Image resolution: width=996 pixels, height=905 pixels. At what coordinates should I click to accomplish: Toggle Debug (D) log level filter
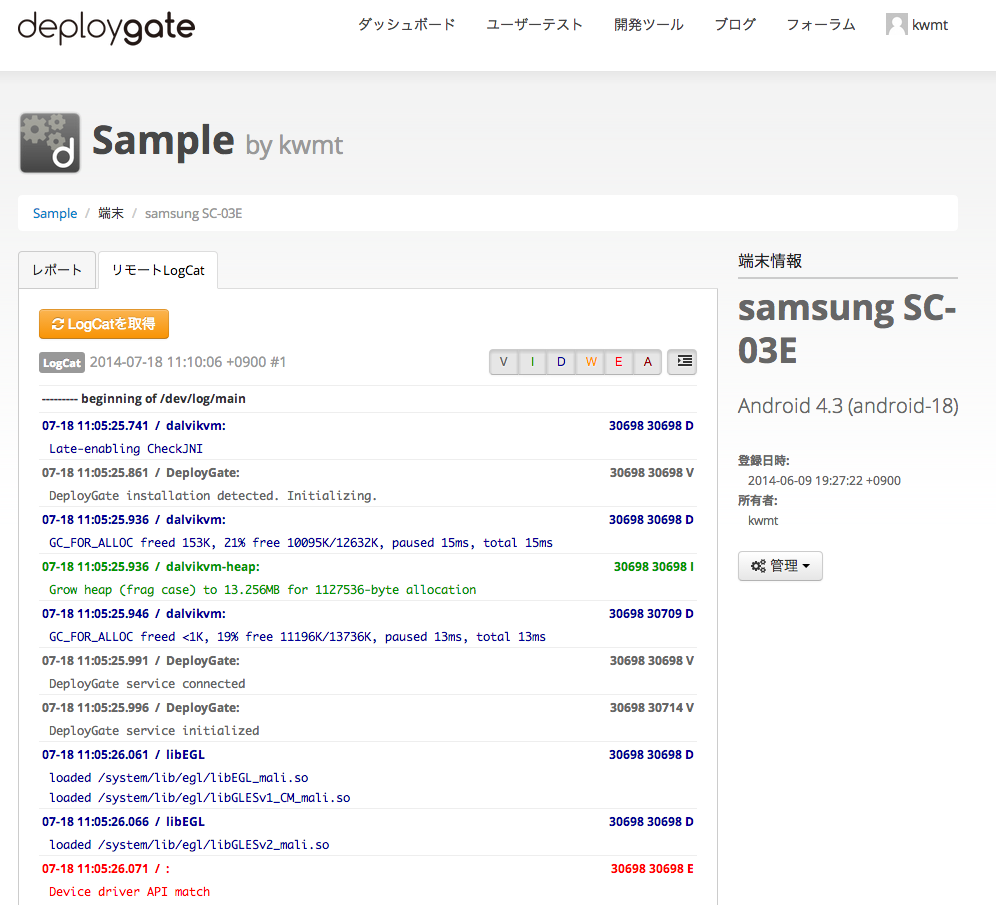(561, 362)
